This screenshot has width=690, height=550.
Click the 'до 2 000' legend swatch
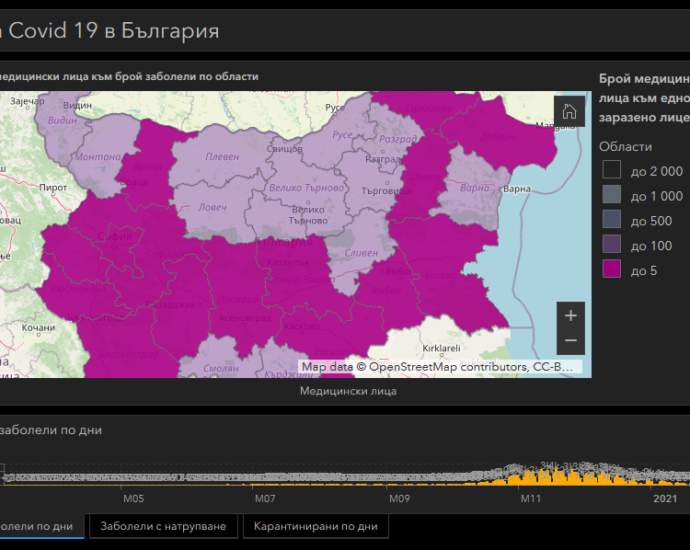[x=612, y=170]
